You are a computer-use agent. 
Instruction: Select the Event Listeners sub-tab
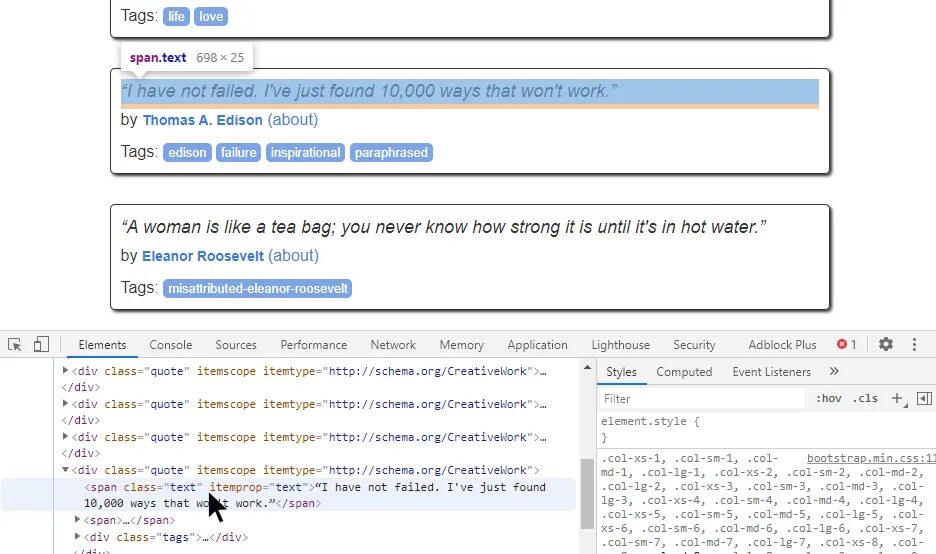point(771,372)
